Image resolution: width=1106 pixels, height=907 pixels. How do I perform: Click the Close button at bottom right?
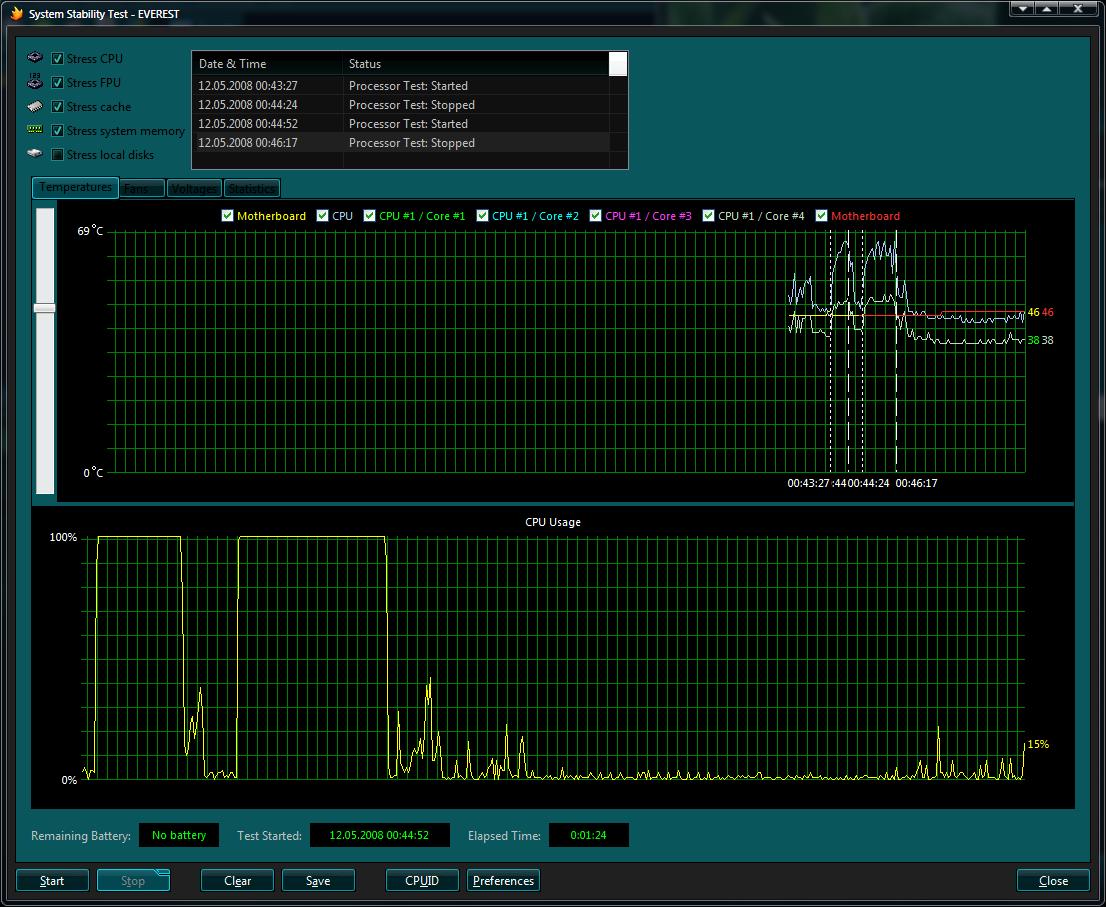pyautogui.click(x=1053, y=880)
